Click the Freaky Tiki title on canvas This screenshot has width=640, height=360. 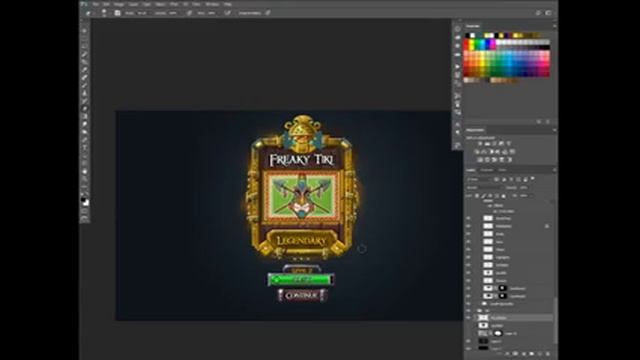coord(302,160)
